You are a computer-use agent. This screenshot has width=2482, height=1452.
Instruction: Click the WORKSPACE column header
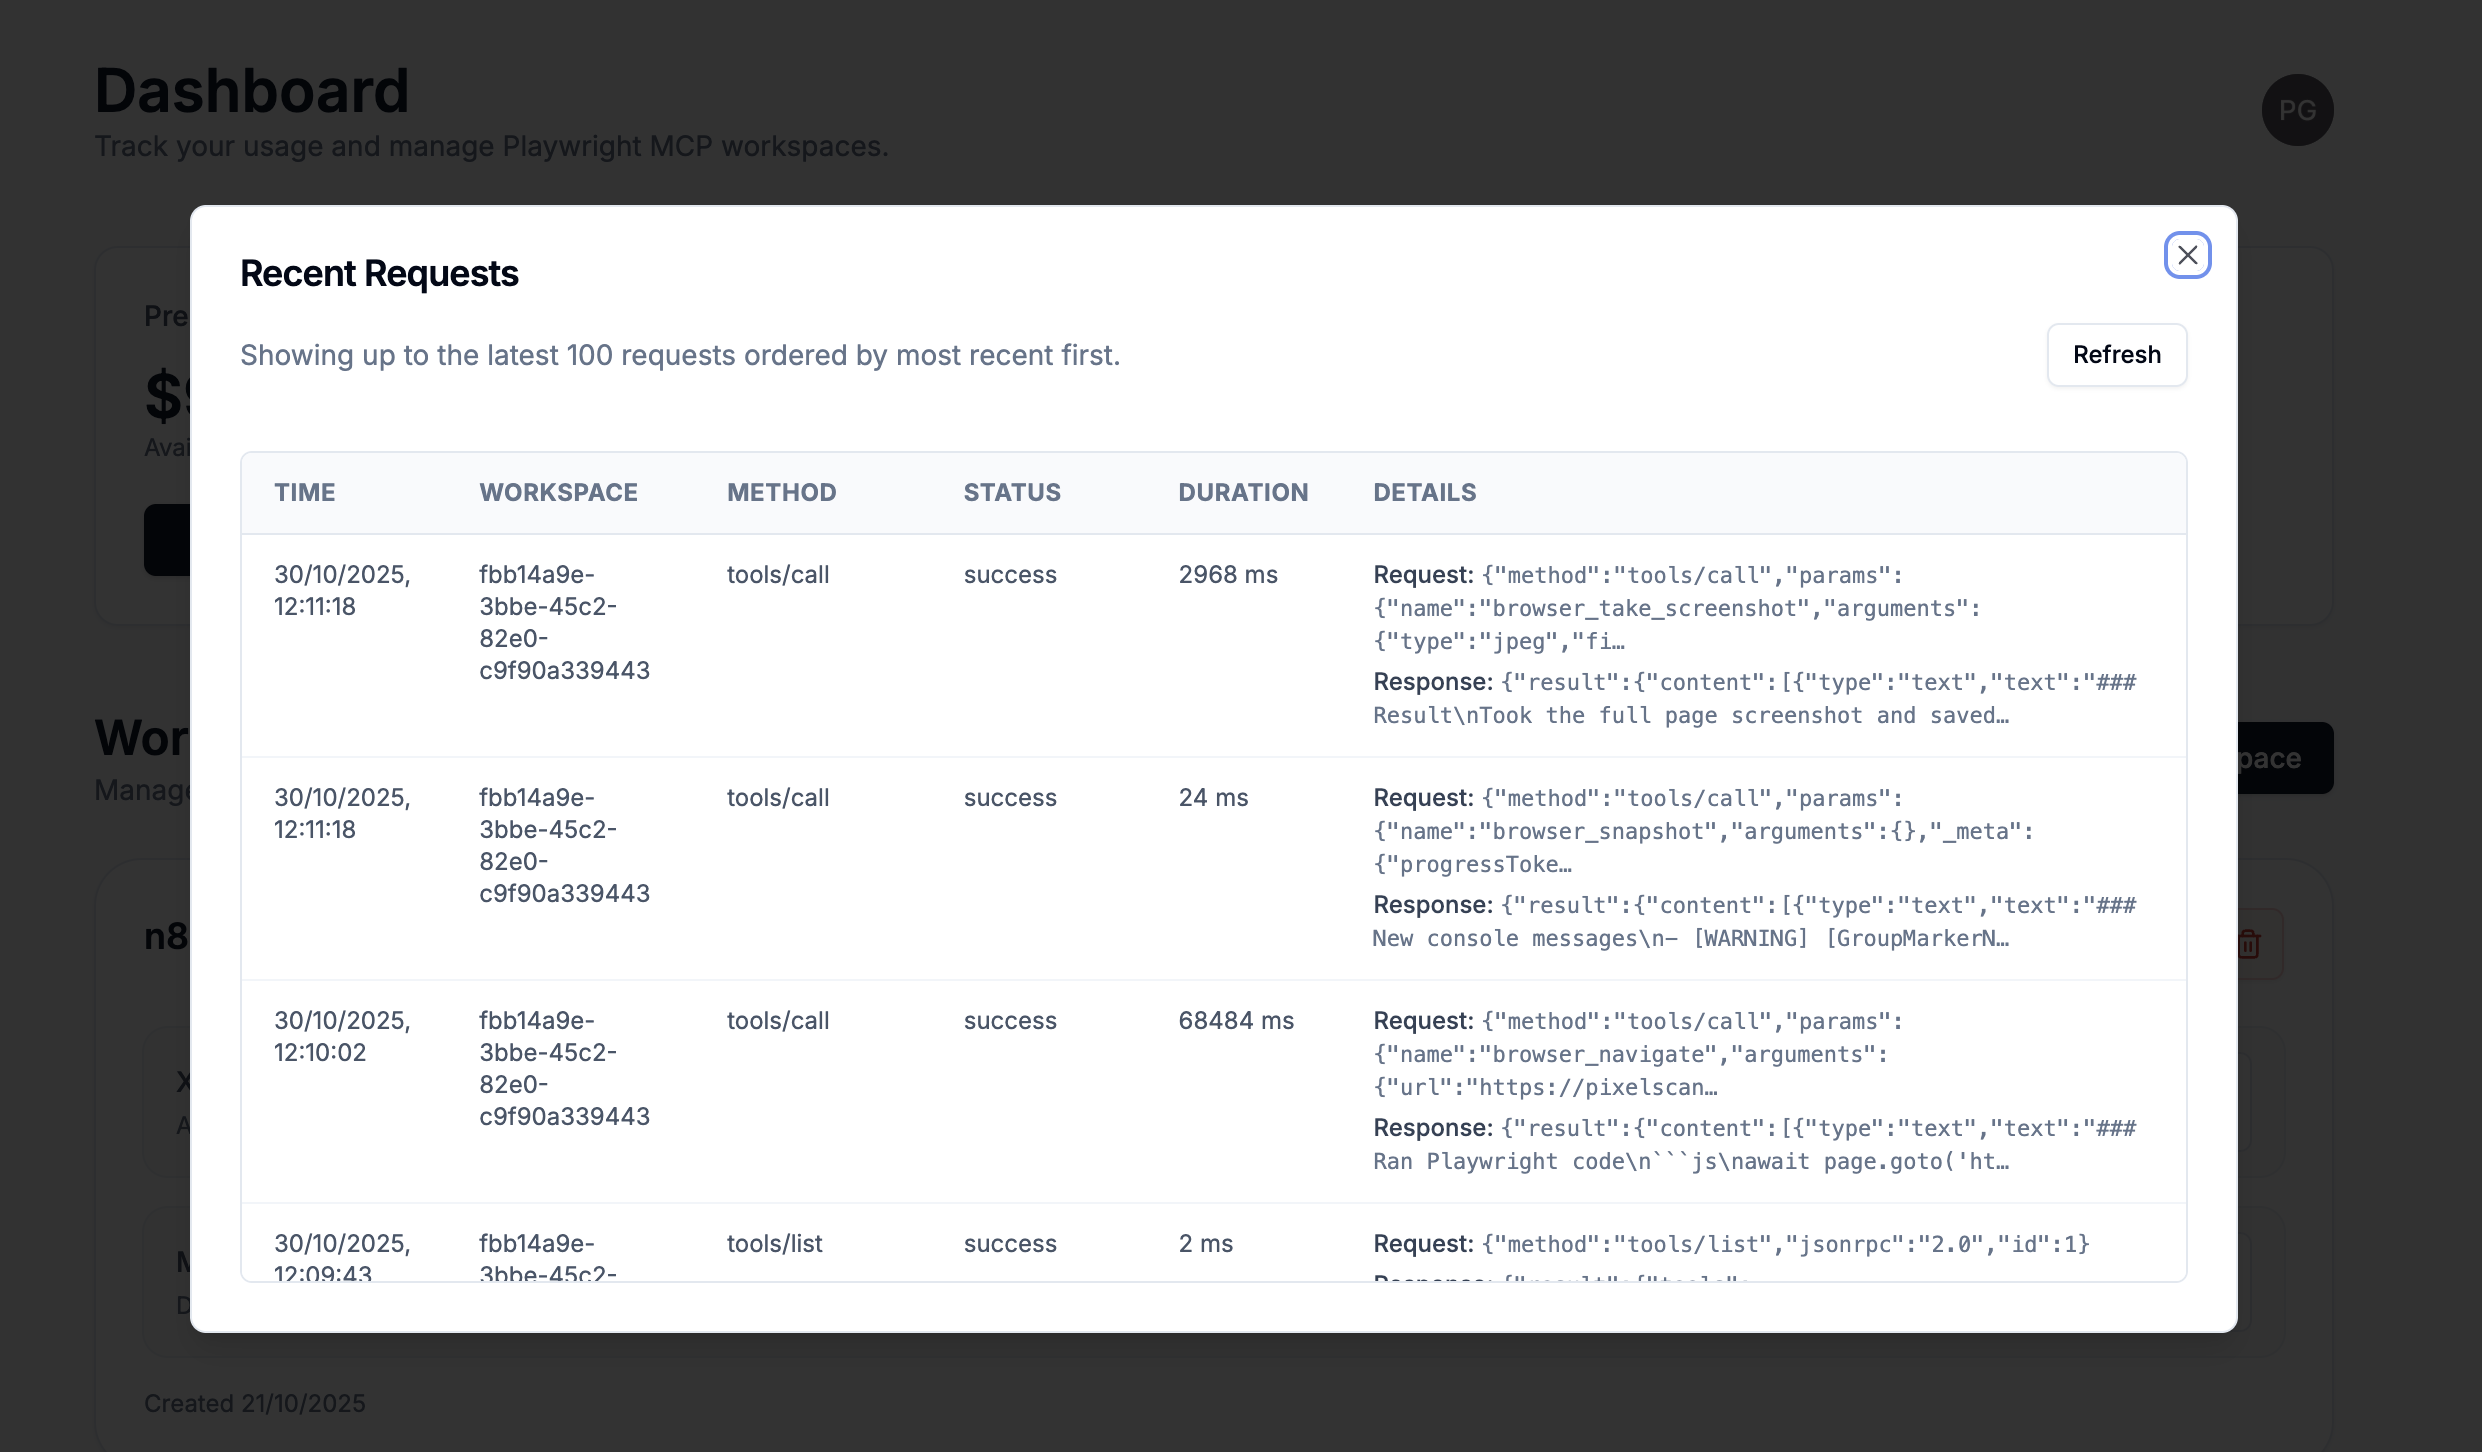coord(558,492)
